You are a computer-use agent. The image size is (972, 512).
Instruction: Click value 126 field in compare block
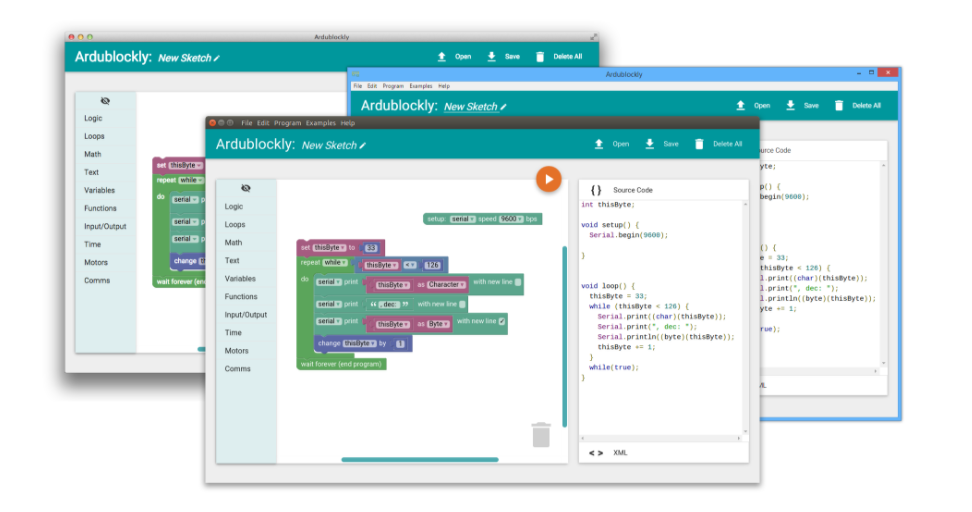coord(432,265)
